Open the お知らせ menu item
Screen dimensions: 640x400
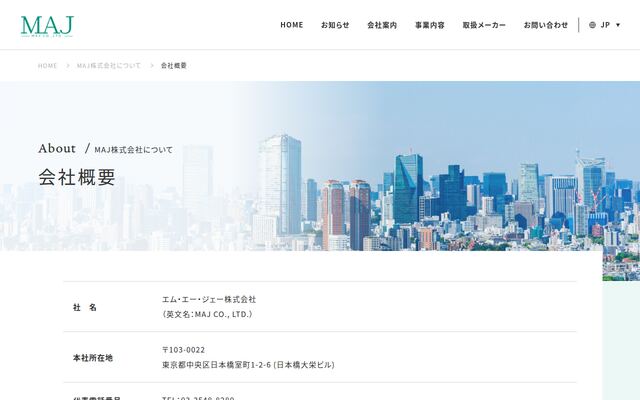click(335, 25)
